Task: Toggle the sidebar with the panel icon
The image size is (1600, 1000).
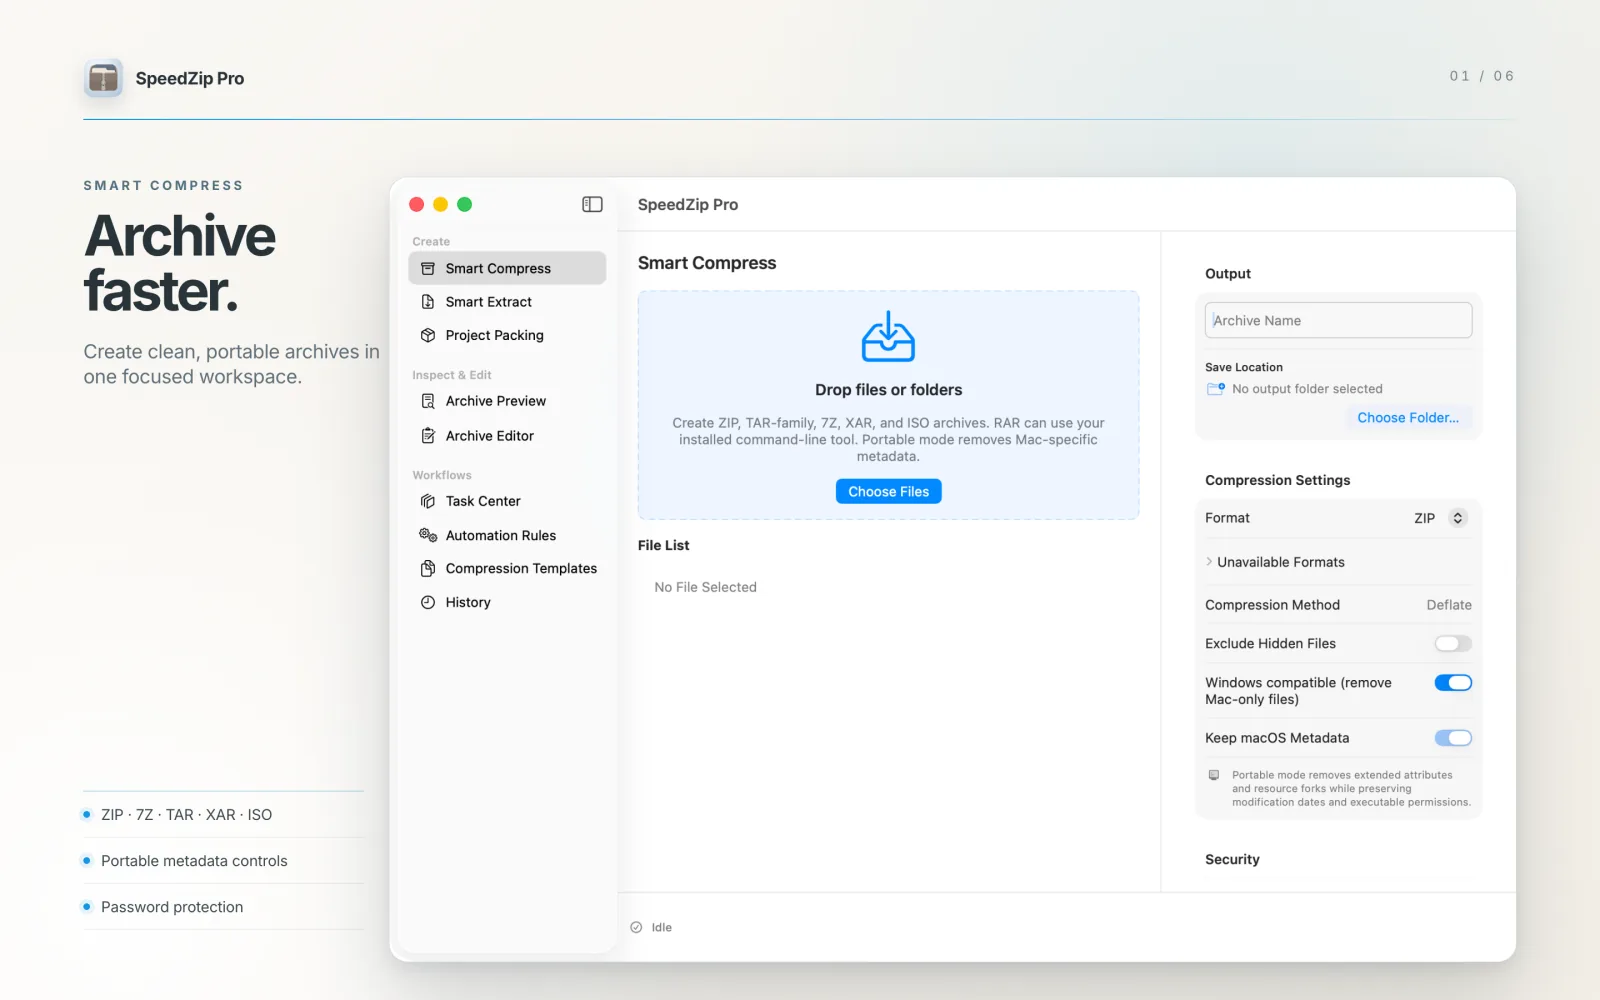Action: [x=592, y=204]
